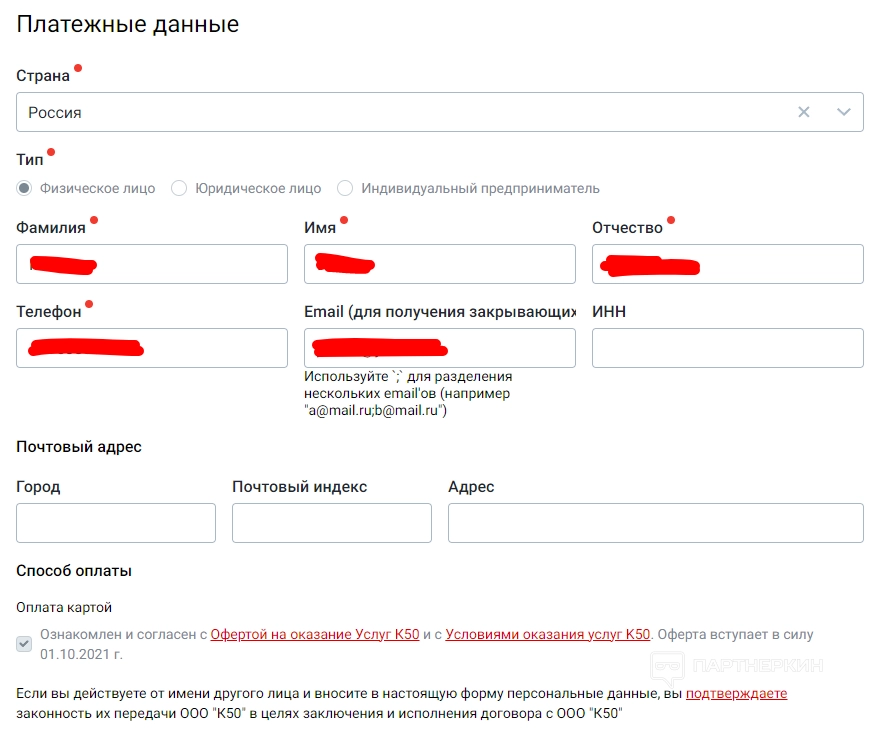
Task: Choose Юридическое лицо radio option
Action: (x=179, y=188)
